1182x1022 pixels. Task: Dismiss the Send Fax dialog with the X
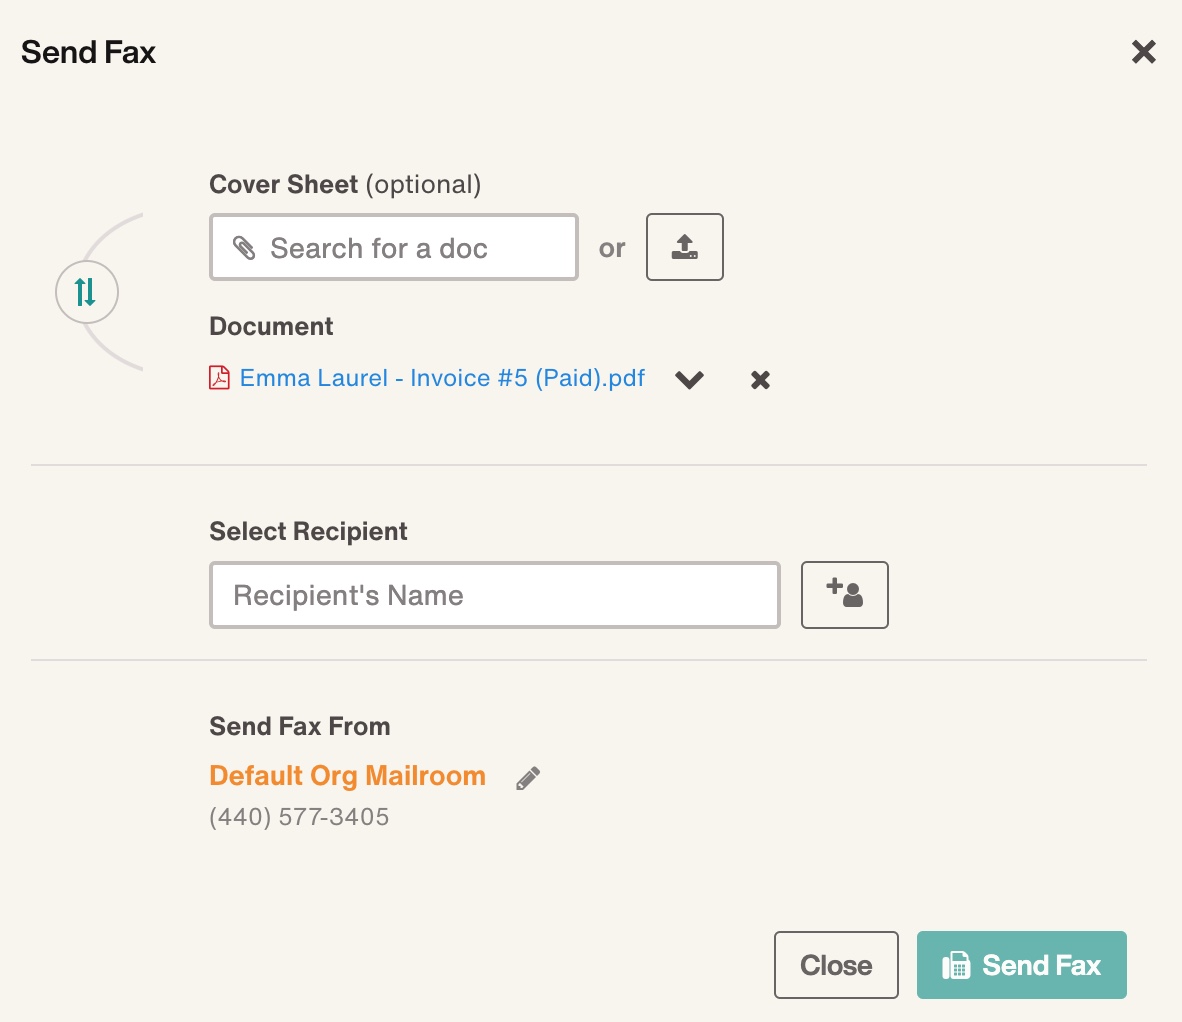click(1143, 51)
